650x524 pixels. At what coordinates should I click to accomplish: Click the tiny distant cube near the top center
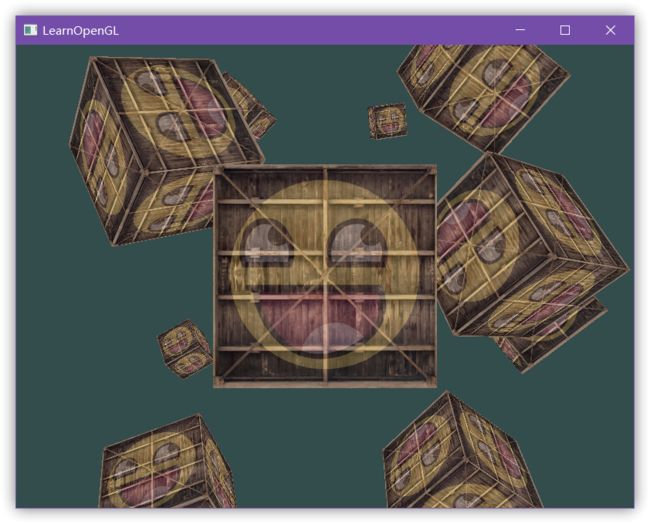388,121
